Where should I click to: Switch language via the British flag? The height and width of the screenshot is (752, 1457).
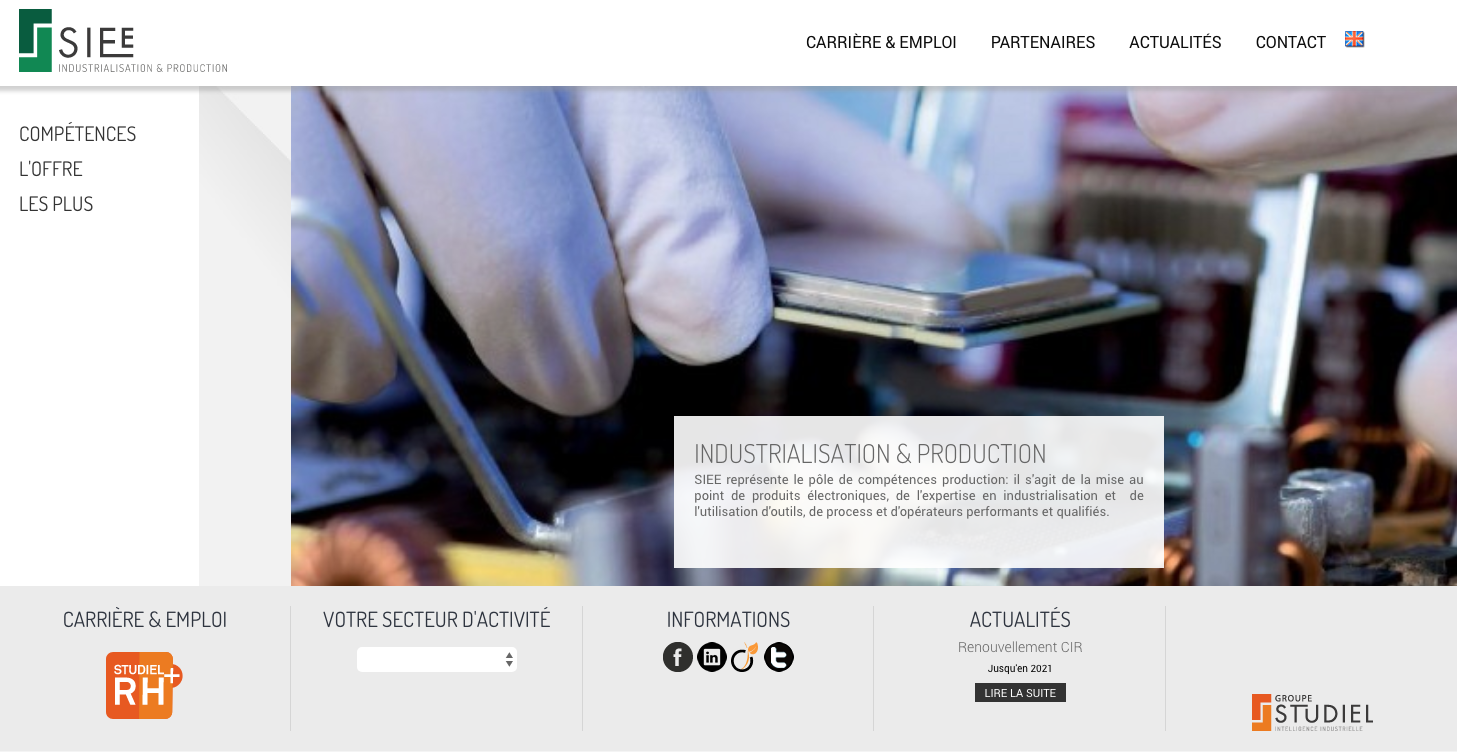[x=1355, y=40]
